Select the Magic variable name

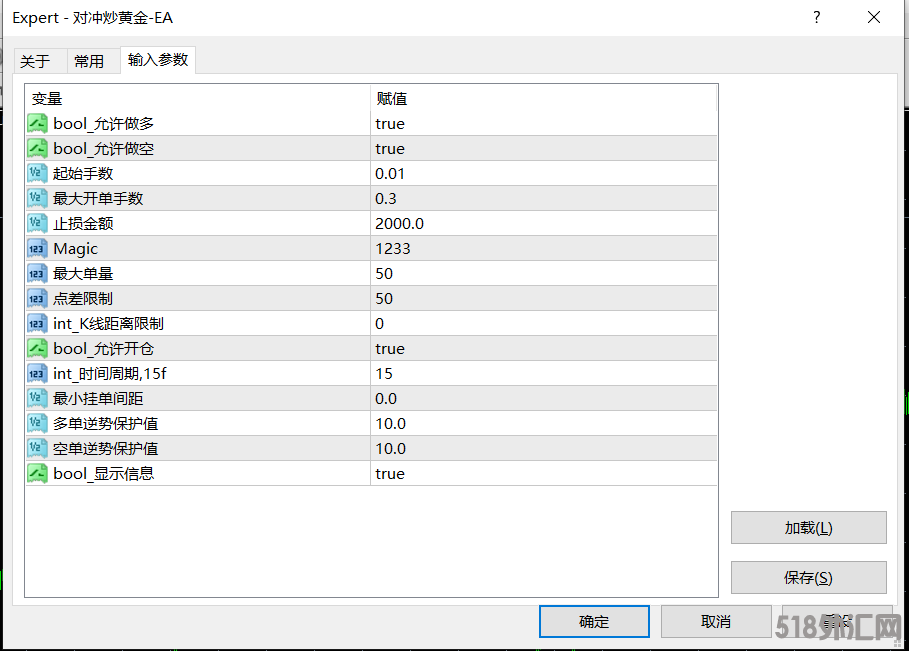pyautogui.click(x=75, y=249)
